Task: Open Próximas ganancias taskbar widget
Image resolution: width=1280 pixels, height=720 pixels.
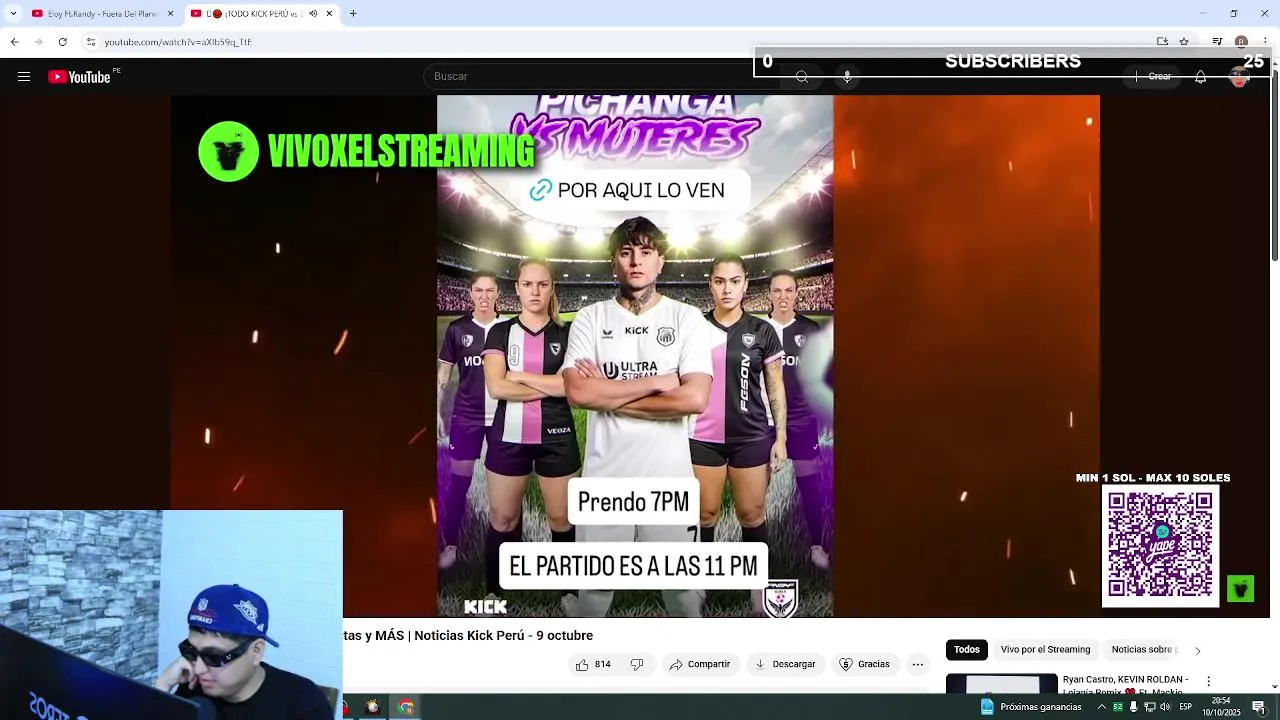Action: (x=1031, y=707)
